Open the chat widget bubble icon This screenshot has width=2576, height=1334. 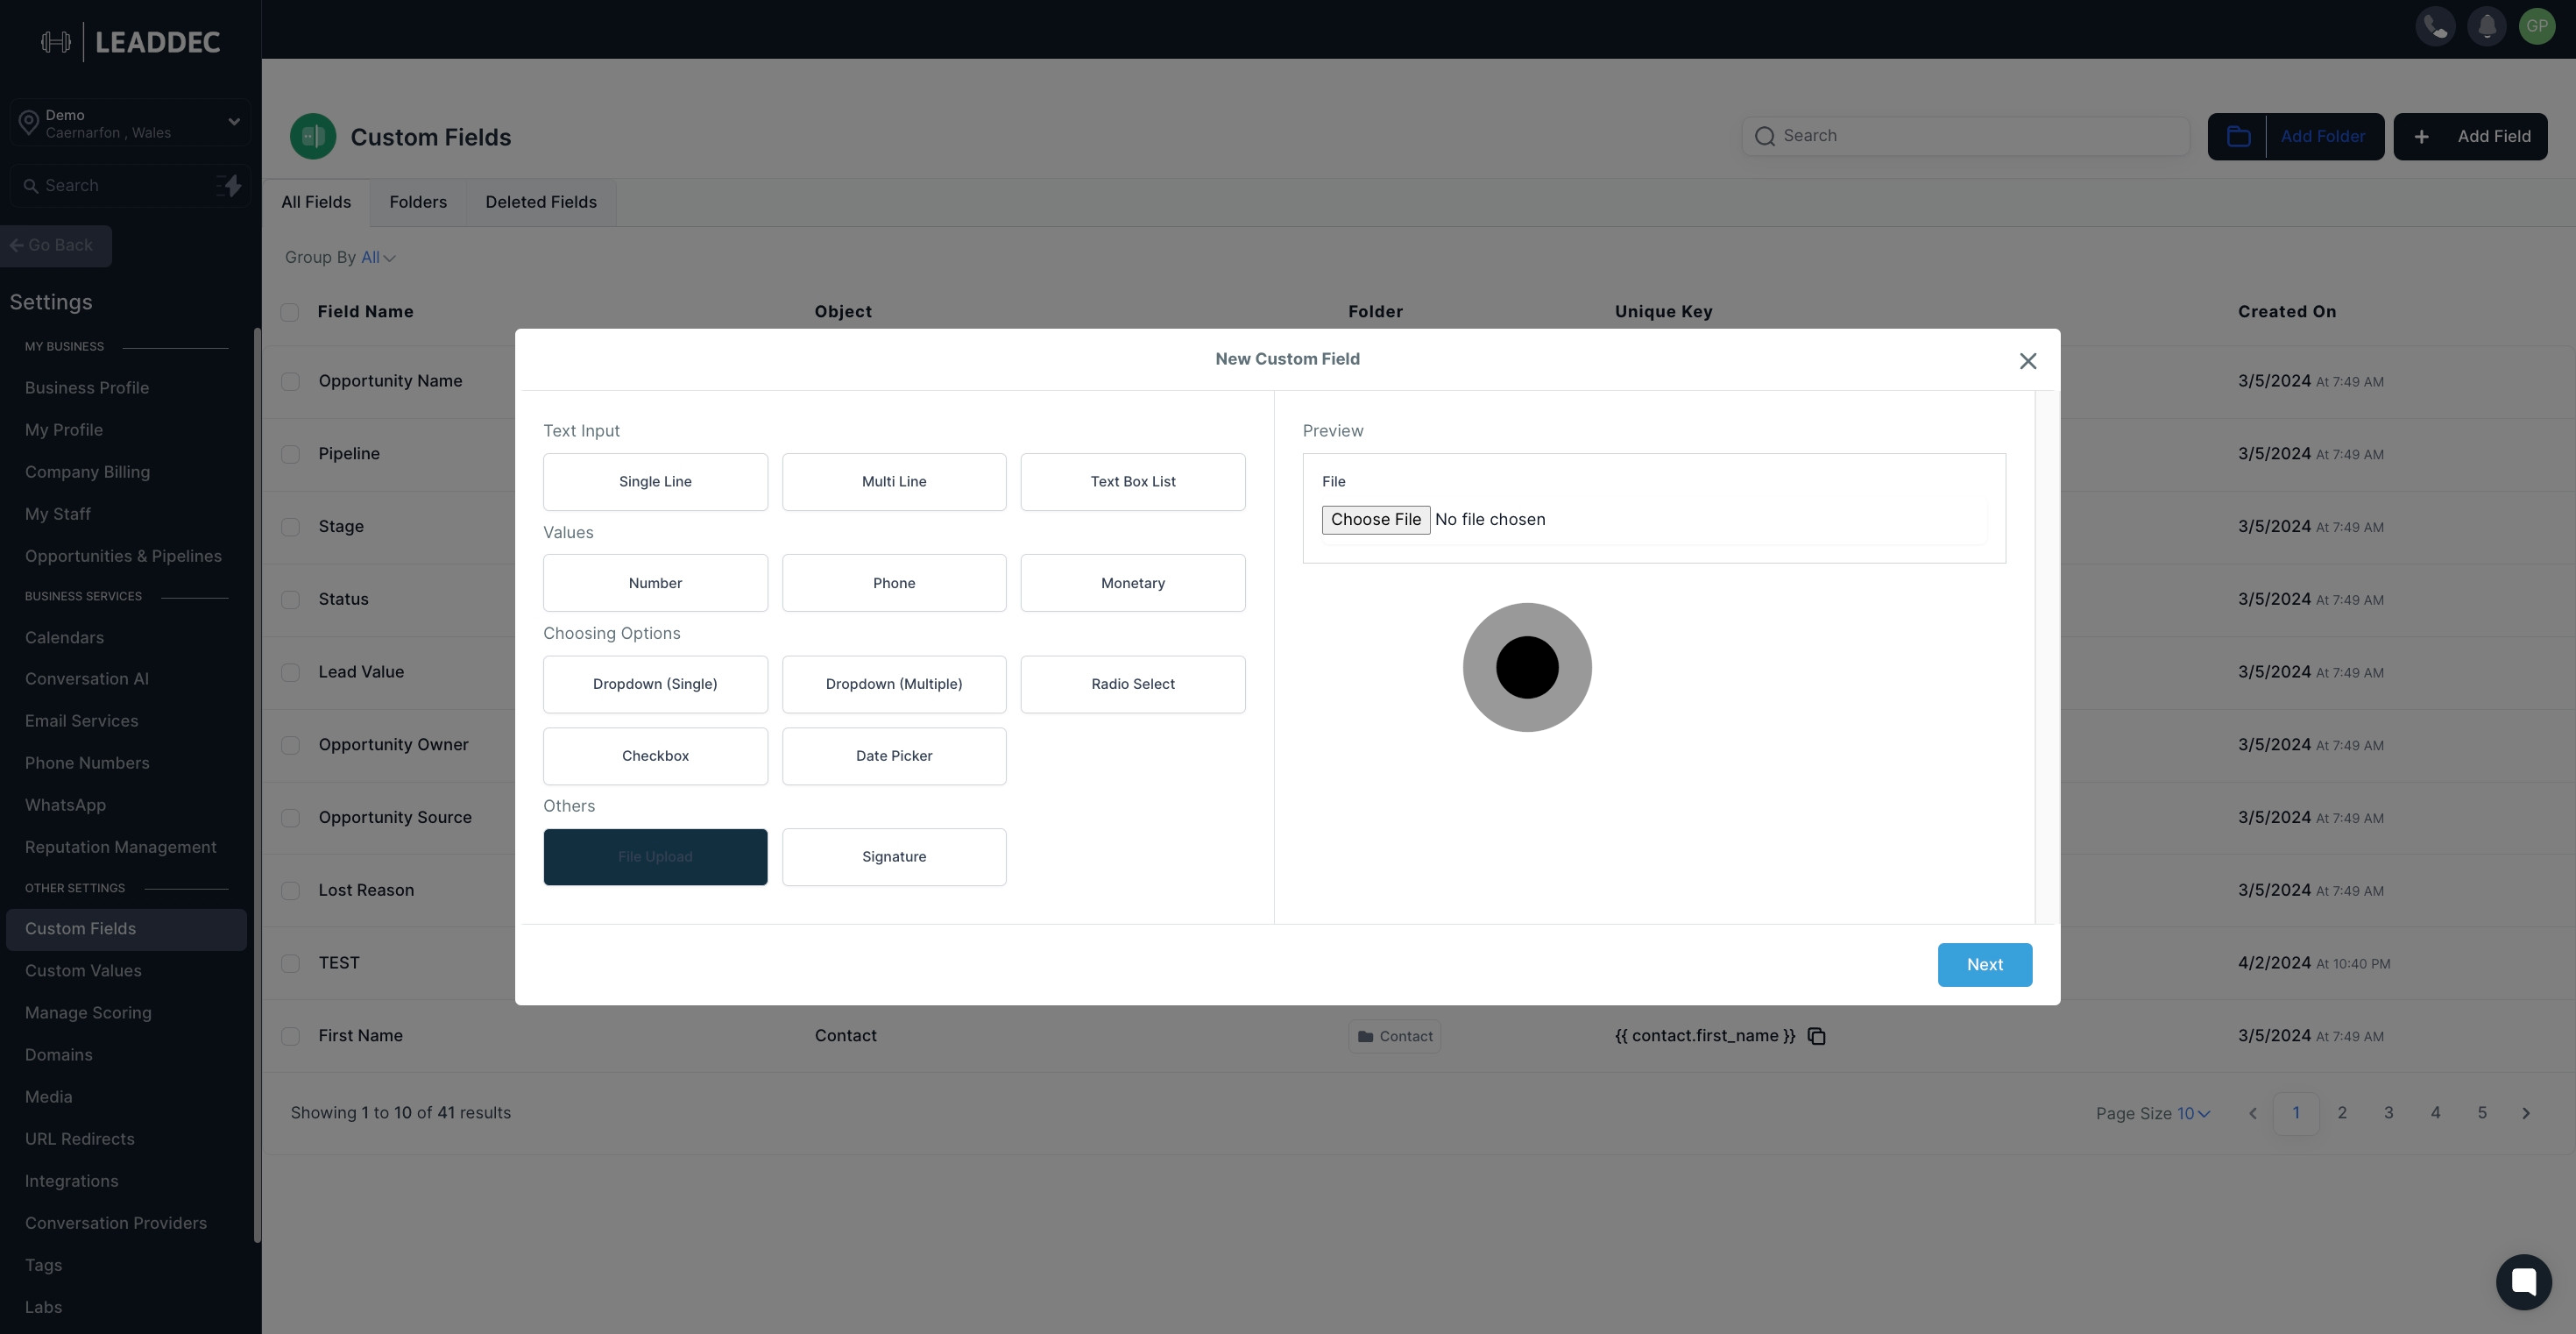(2523, 1281)
